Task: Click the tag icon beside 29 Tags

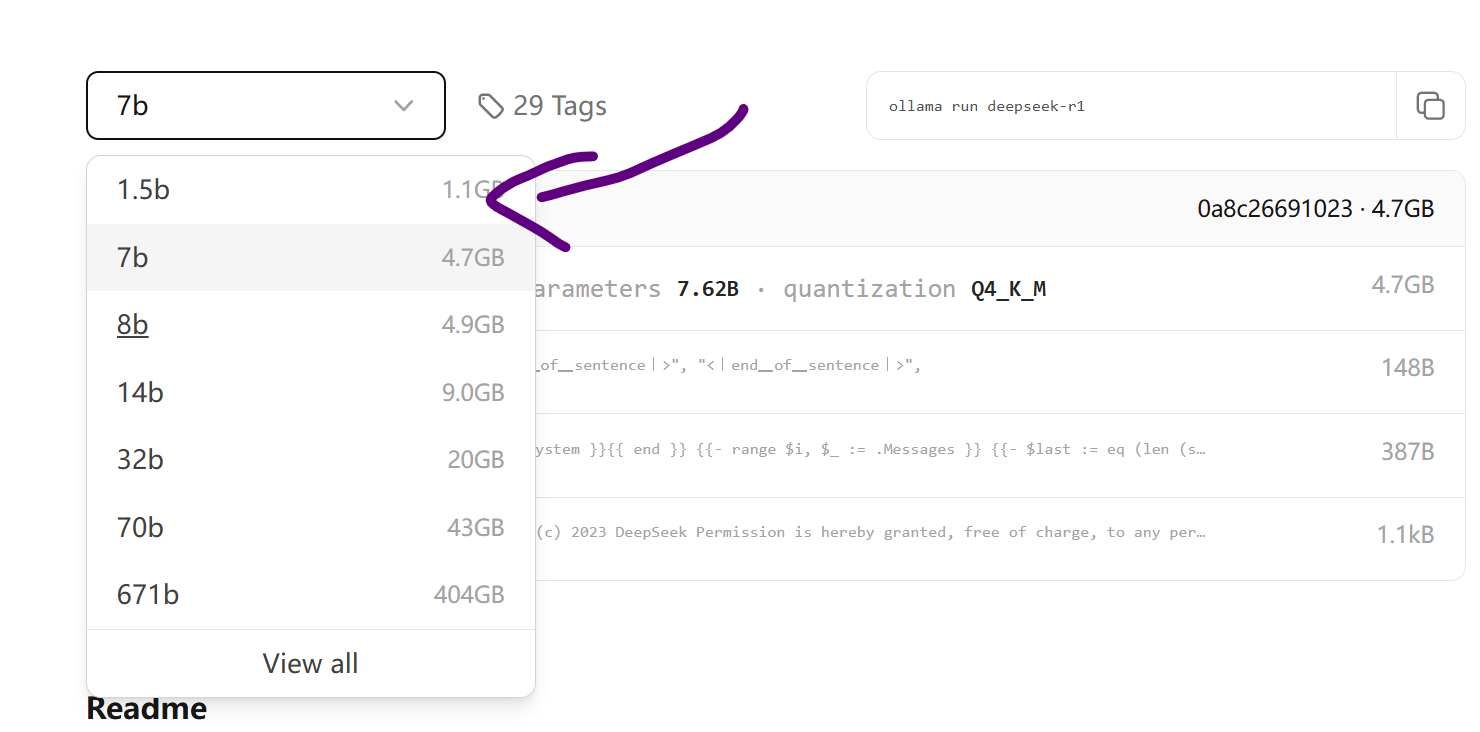Action: 490,106
